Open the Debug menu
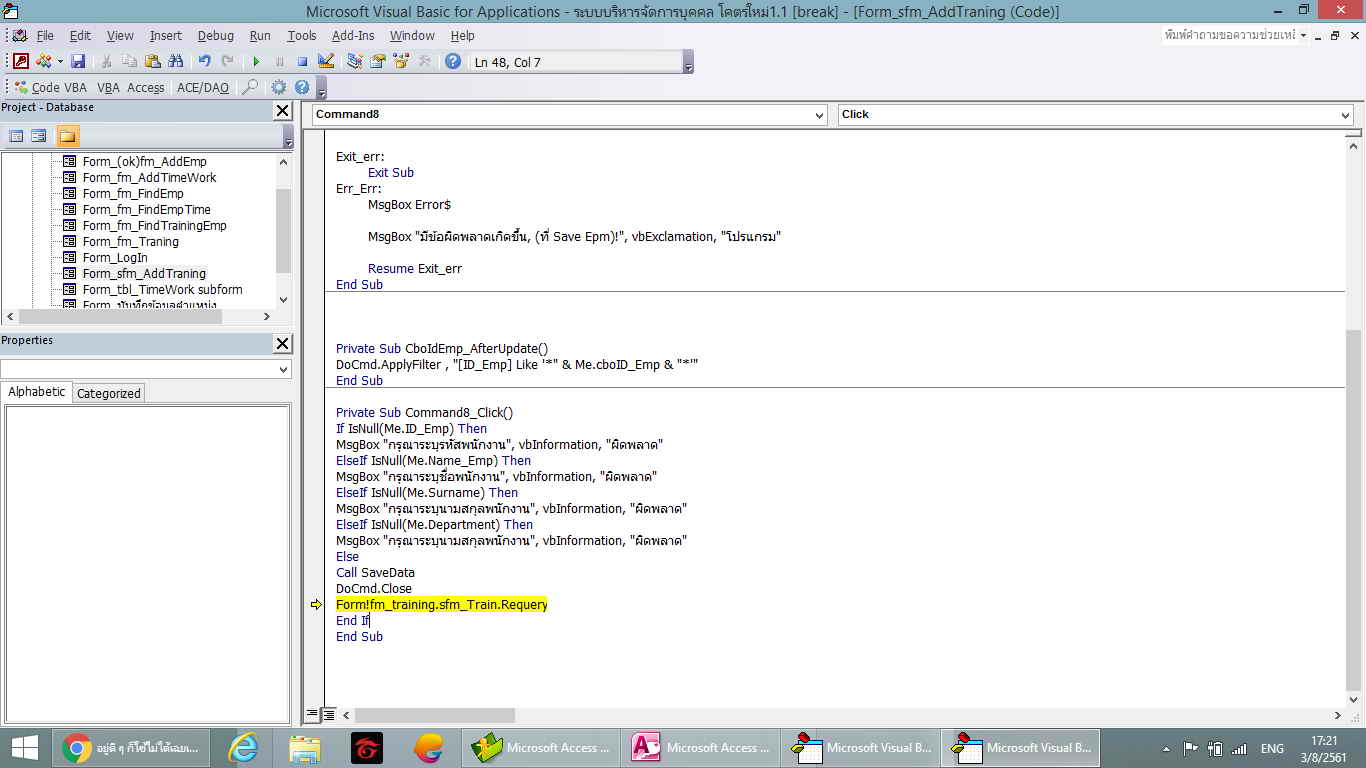The image size is (1366, 768). [x=215, y=36]
